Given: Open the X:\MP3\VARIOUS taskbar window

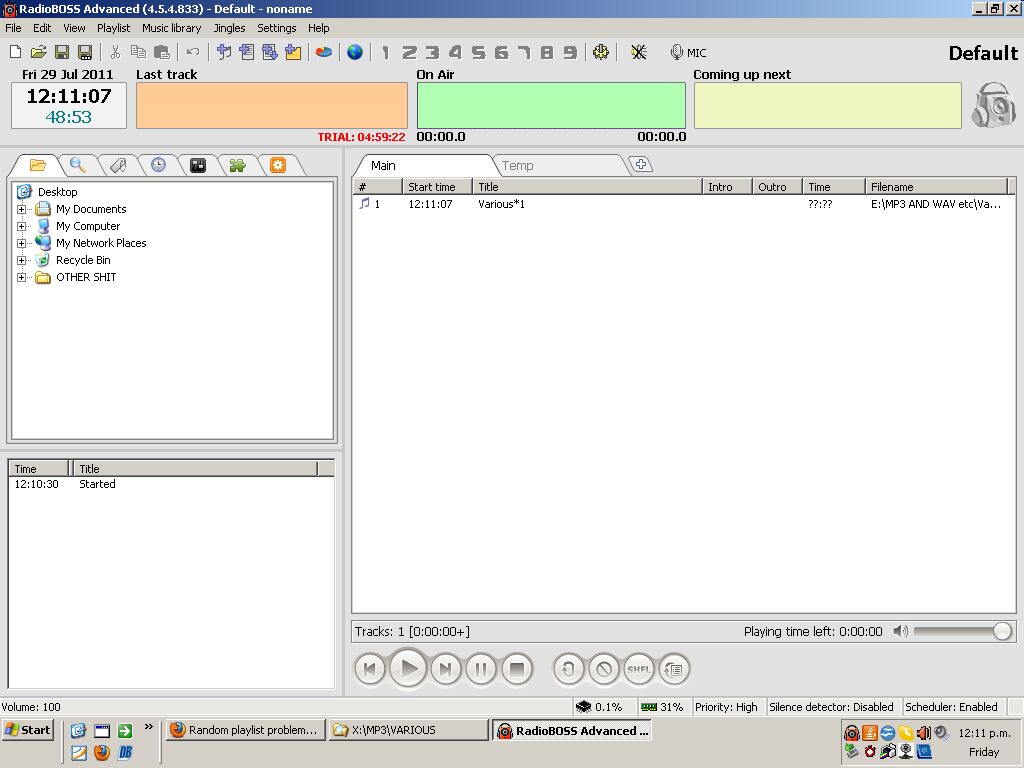Looking at the screenshot, I should [x=408, y=730].
